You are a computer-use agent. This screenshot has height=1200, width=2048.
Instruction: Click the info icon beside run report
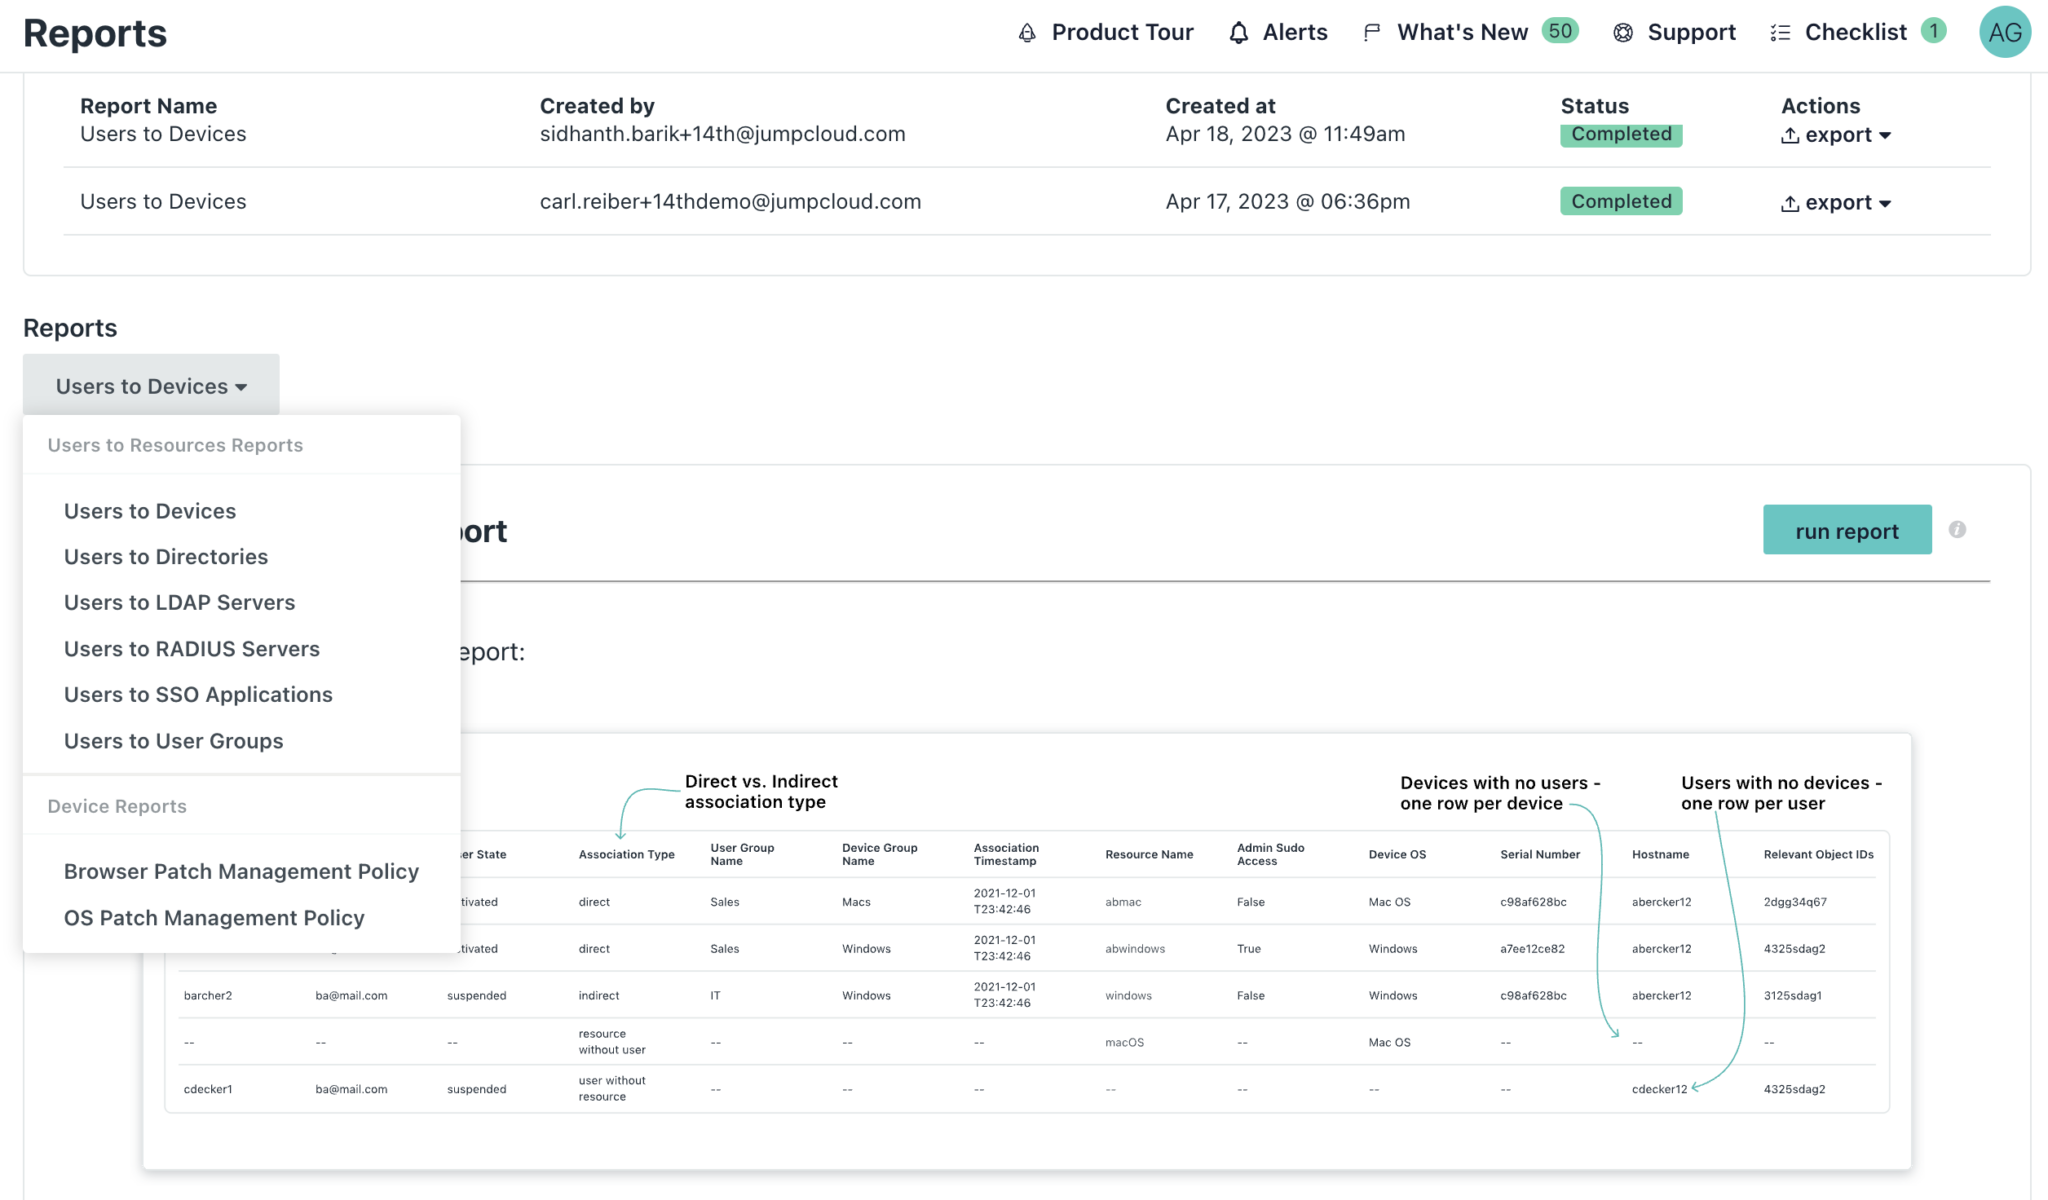coord(1957,529)
